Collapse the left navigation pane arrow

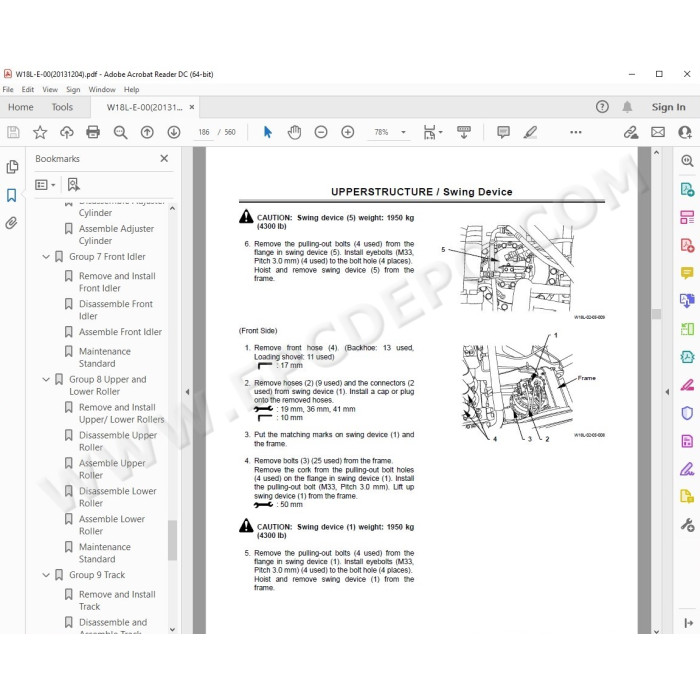point(188,392)
